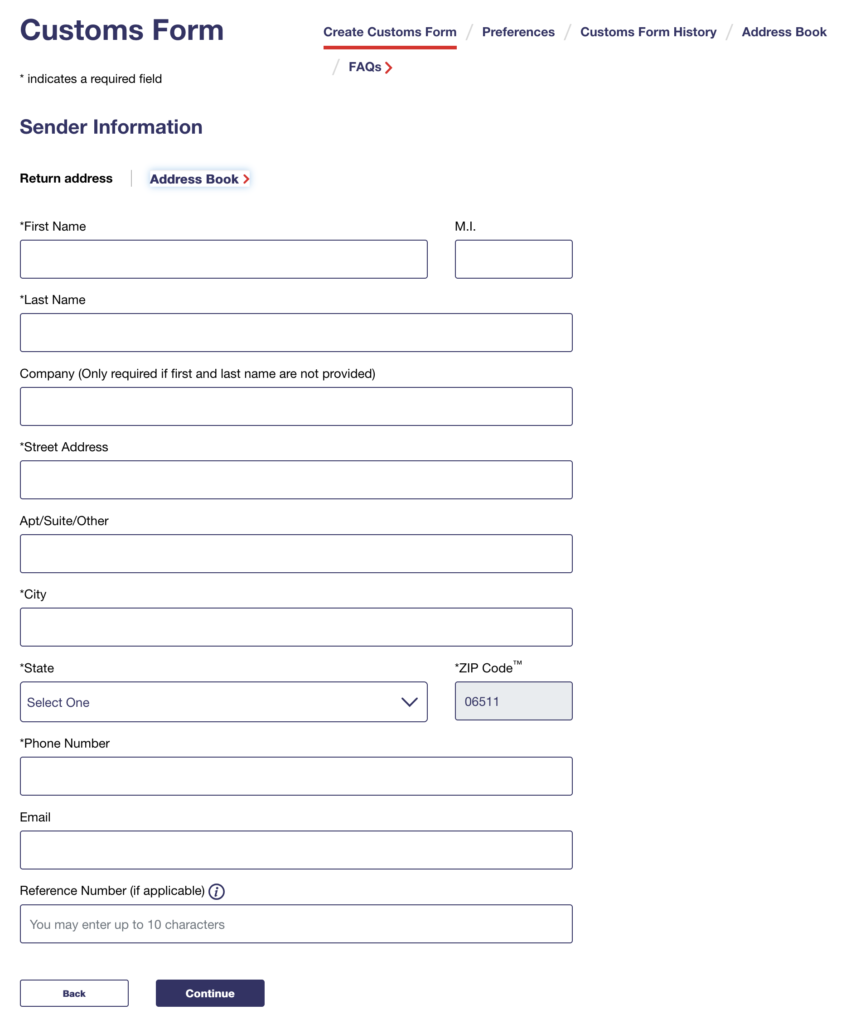This screenshot has height=1024, width=851.
Task: Focus the Email input field
Action: 296,850
